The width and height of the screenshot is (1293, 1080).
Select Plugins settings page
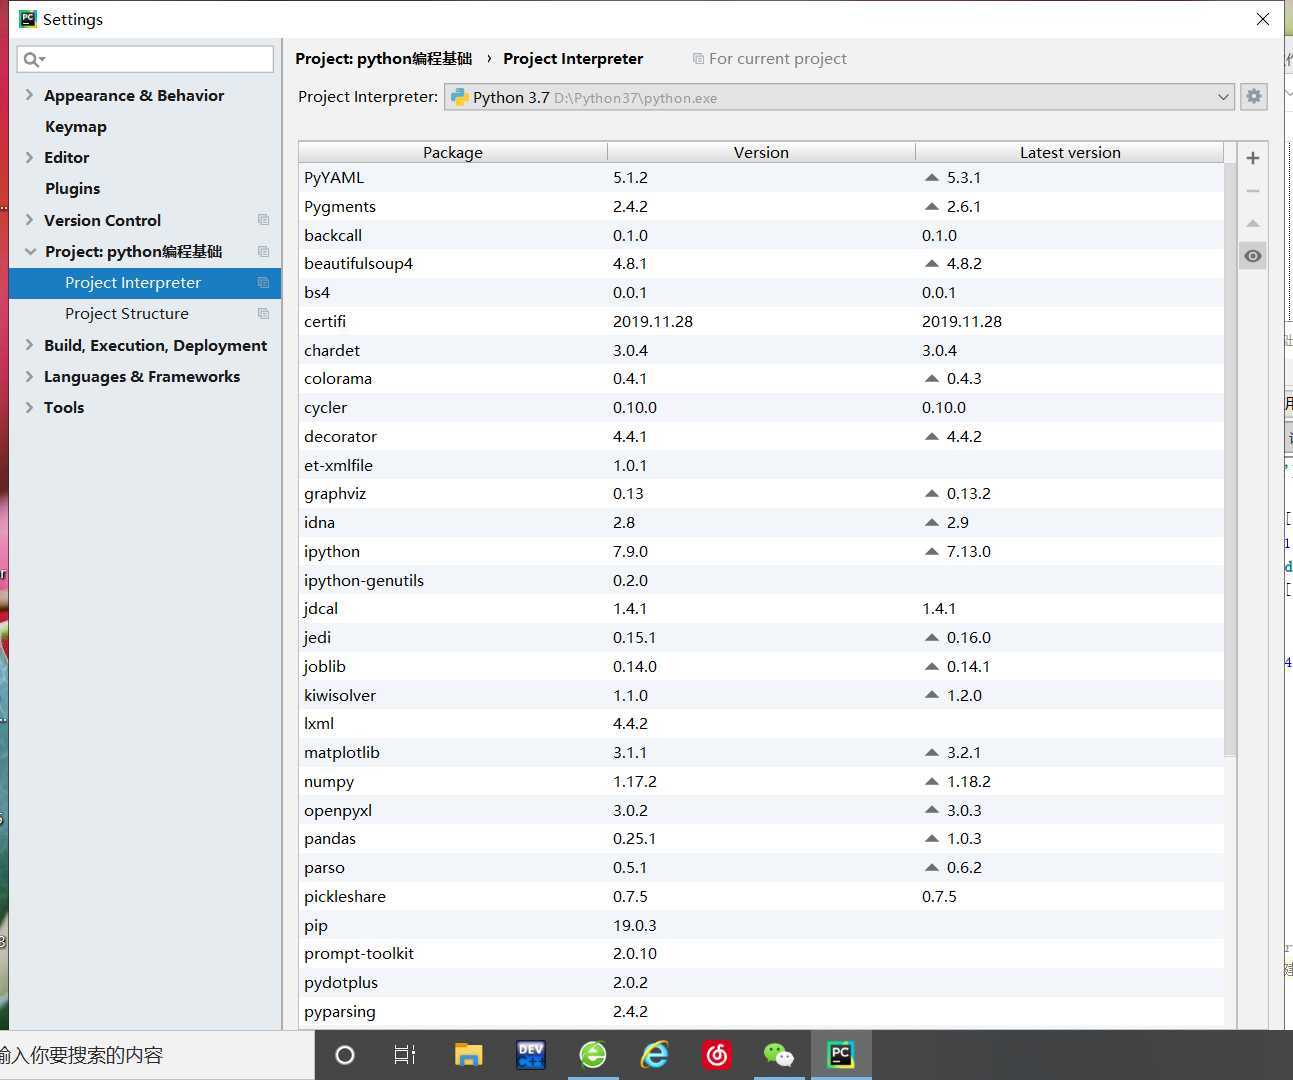coord(72,188)
